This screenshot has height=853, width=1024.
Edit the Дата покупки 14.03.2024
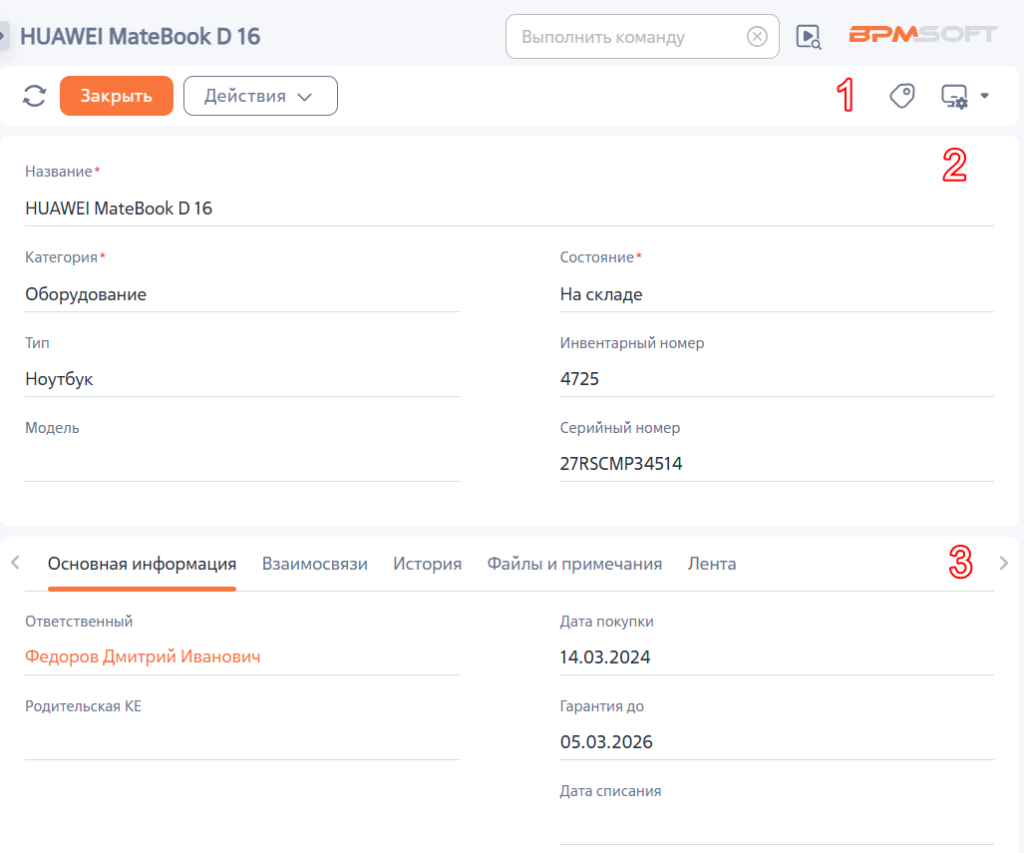pos(776,657)
